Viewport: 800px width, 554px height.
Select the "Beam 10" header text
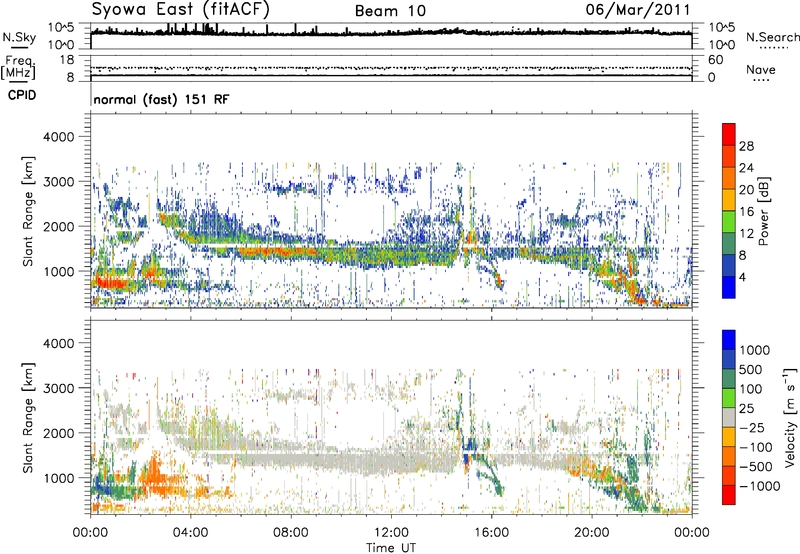coord(390,11)
